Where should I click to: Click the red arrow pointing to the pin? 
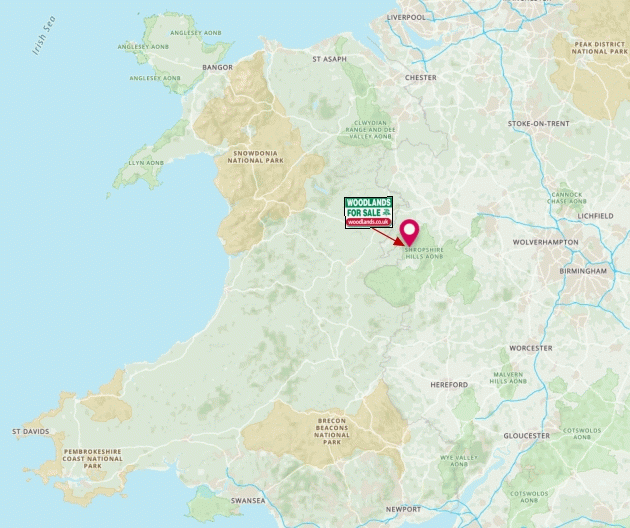tap(388, 237)
